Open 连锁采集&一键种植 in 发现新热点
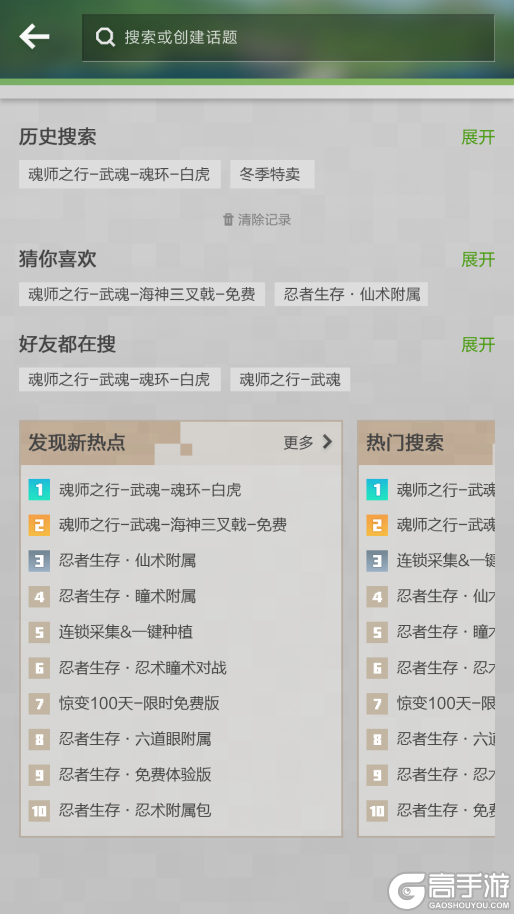514x914 pixels. click(126, 632)
